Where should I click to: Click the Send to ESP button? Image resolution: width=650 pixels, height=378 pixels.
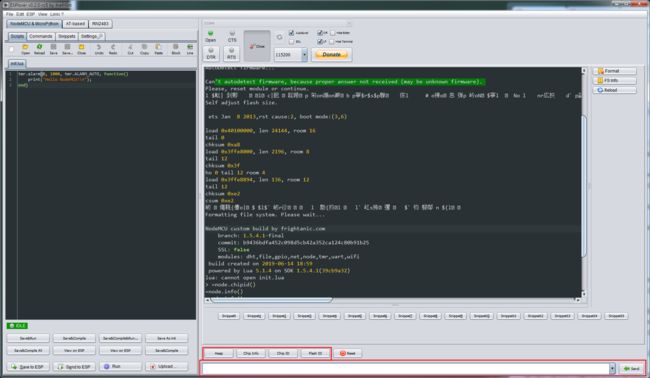tap(74, 367)
